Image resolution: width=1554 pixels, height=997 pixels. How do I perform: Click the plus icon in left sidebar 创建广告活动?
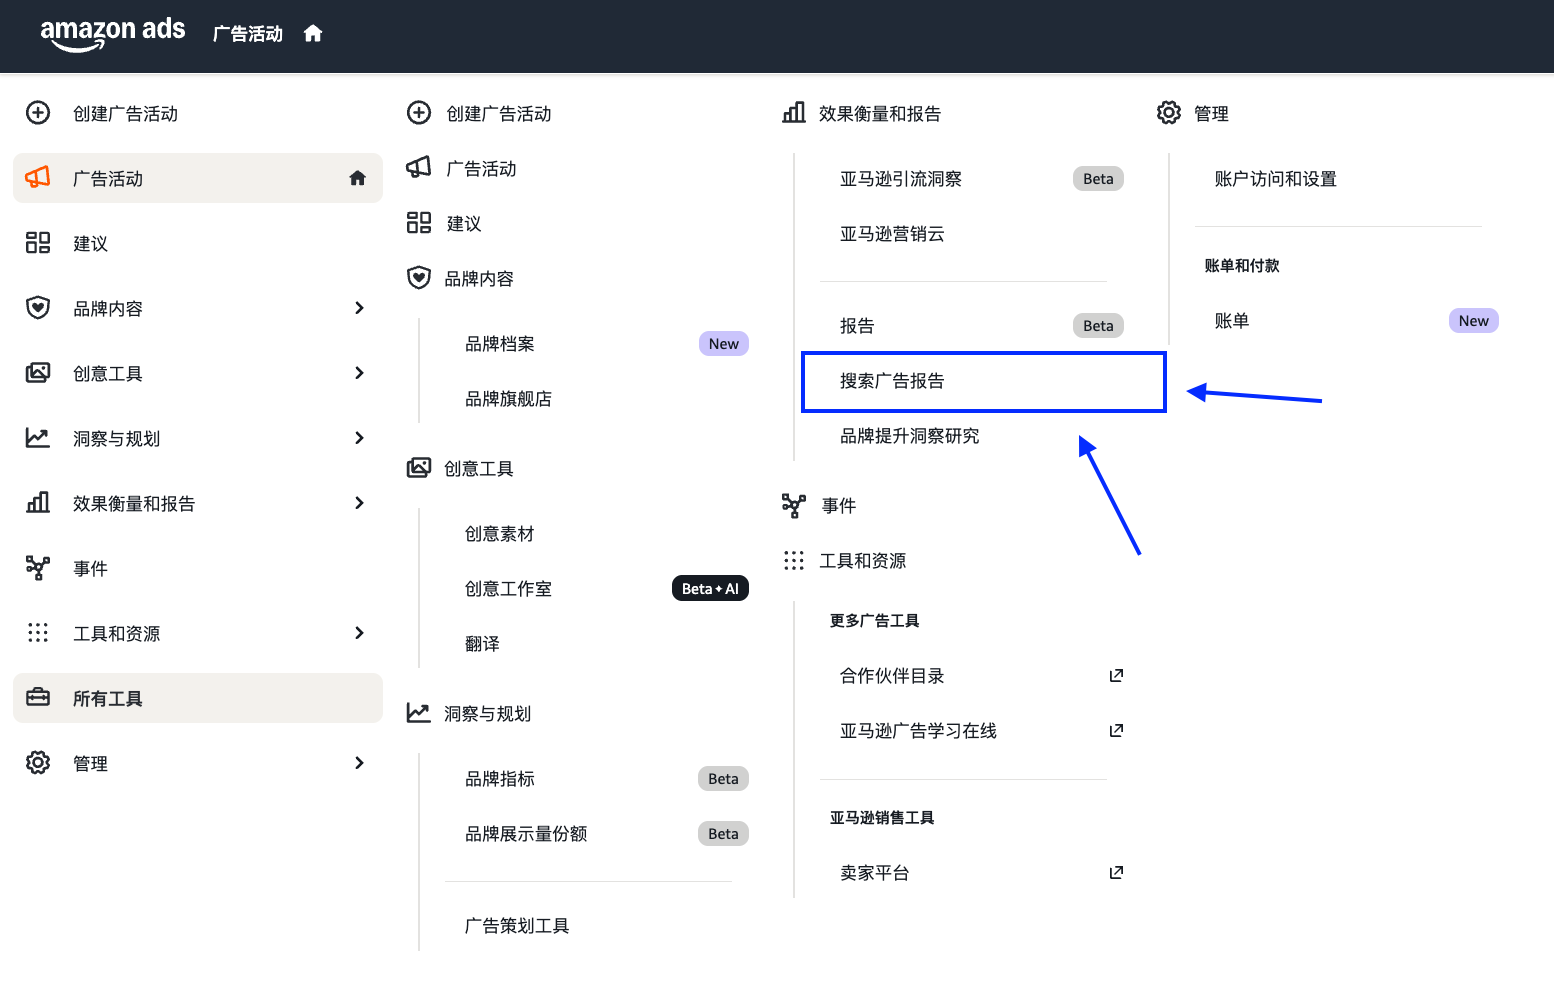click(38, 113)
